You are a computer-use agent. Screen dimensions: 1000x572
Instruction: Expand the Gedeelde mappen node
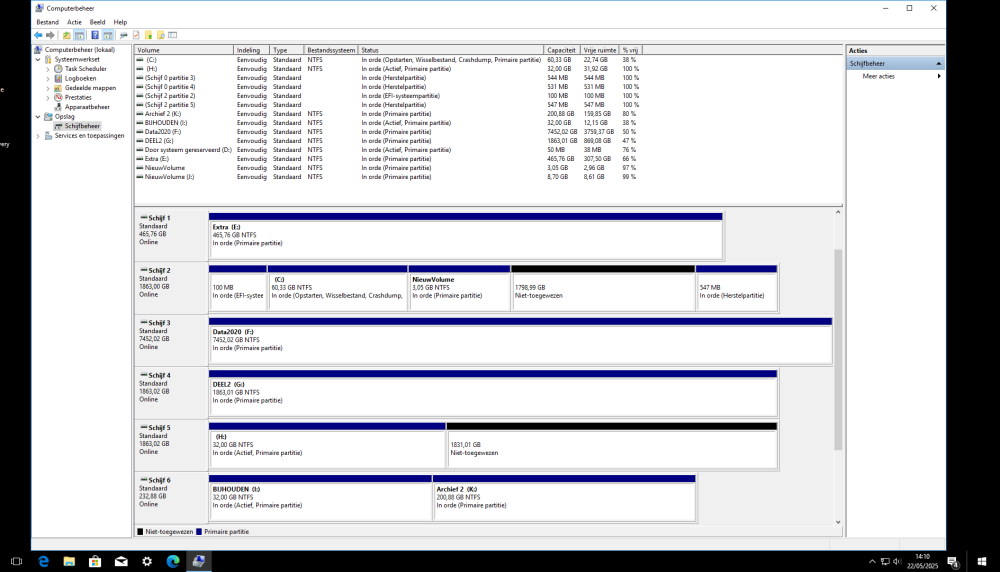pos(48,88)
